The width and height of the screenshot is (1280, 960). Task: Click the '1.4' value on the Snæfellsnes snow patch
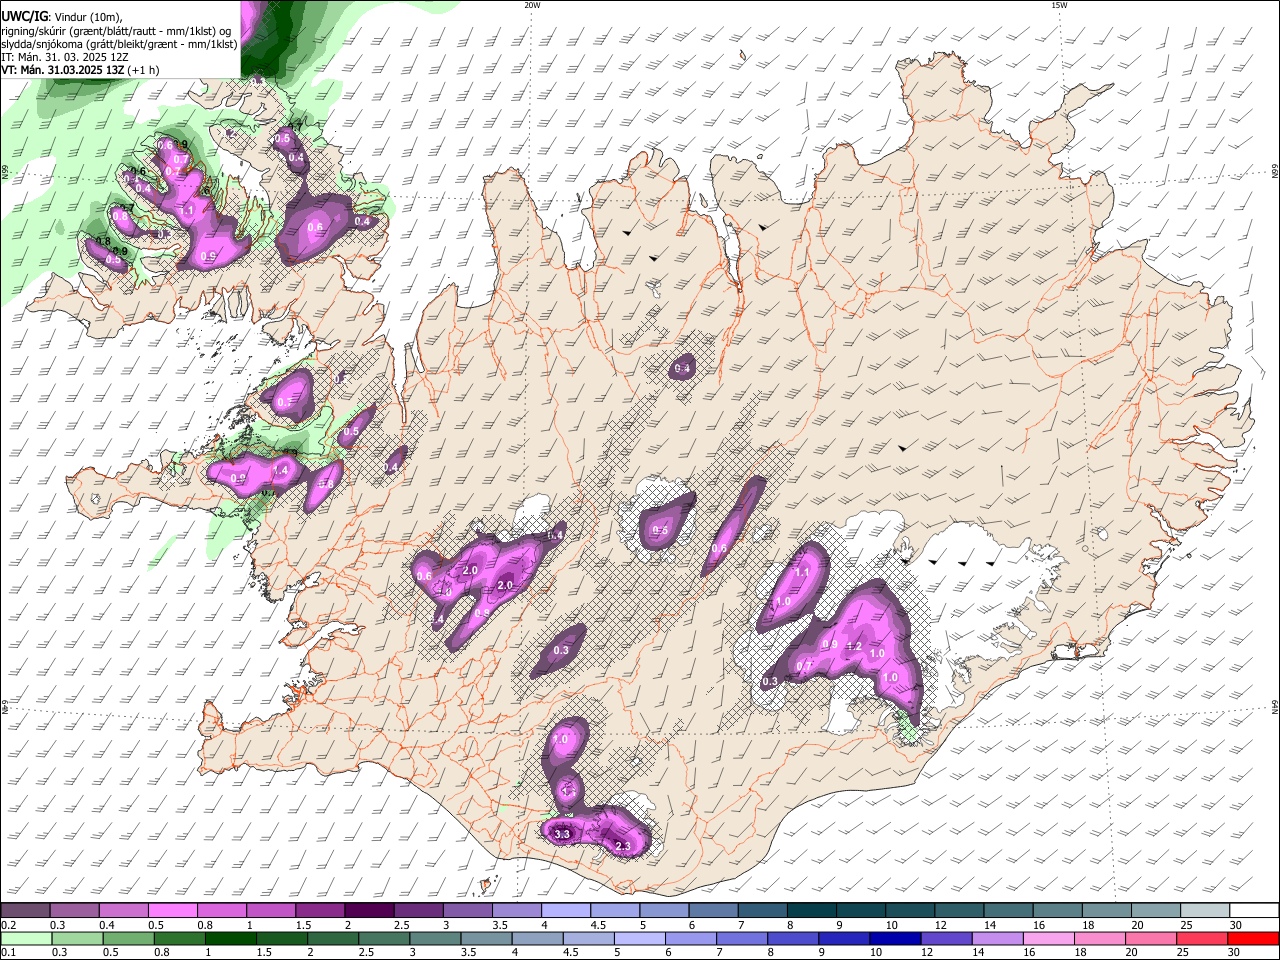tap(280, 470)
